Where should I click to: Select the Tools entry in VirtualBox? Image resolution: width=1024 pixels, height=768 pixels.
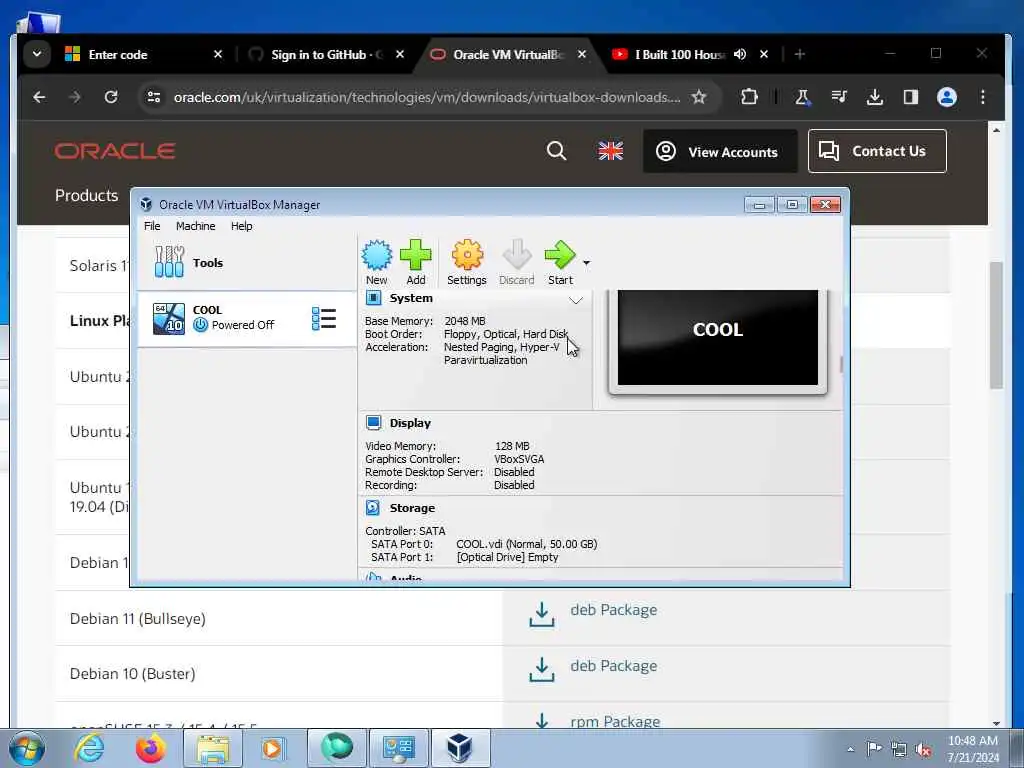coord(247,263)
